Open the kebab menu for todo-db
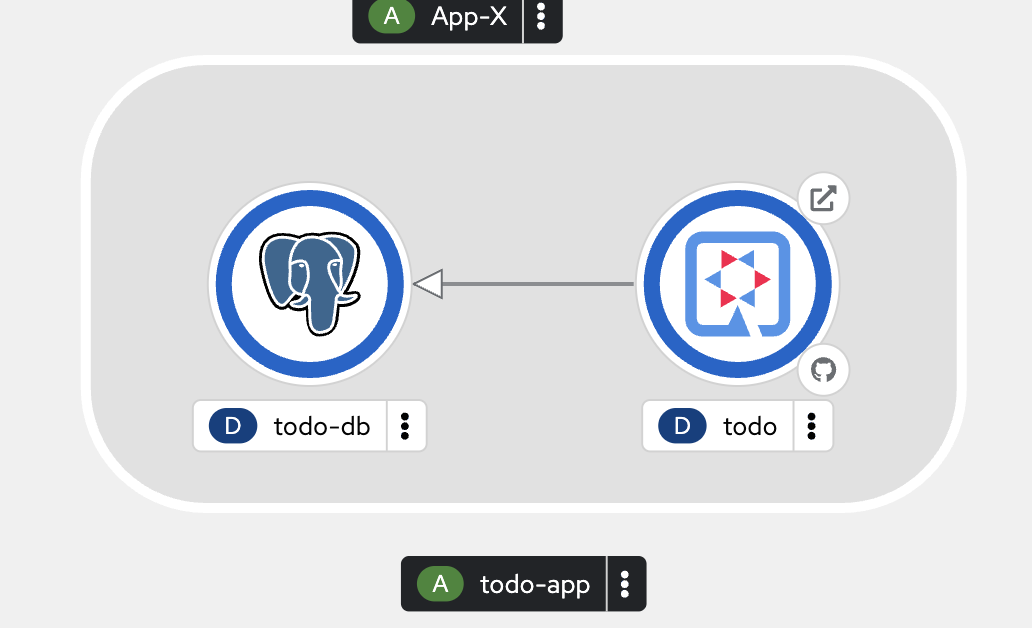The width and height of the screenshot is (1032, 628). click(x=405, y=426)
